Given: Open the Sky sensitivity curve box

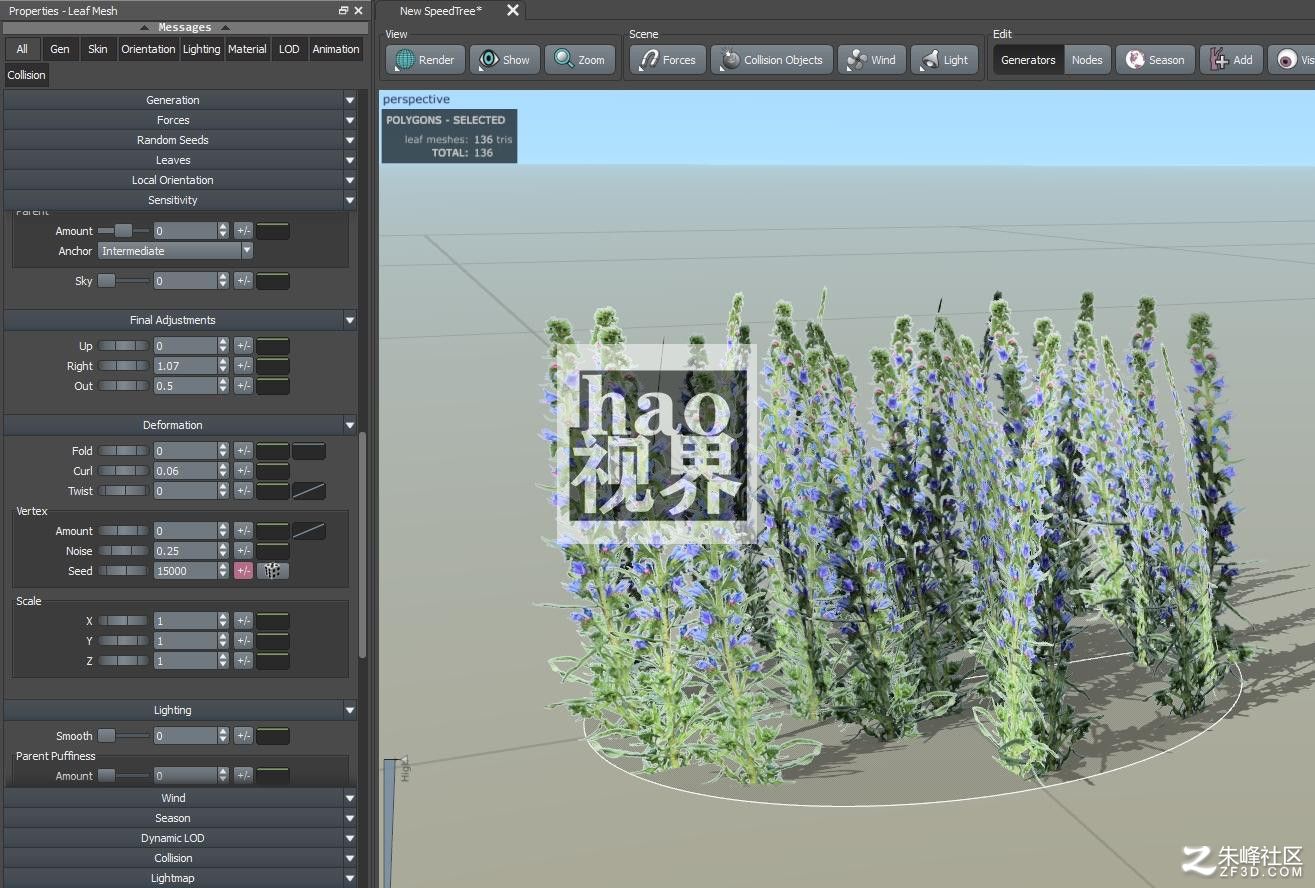Looking at the screenshot, I should 273,281.
